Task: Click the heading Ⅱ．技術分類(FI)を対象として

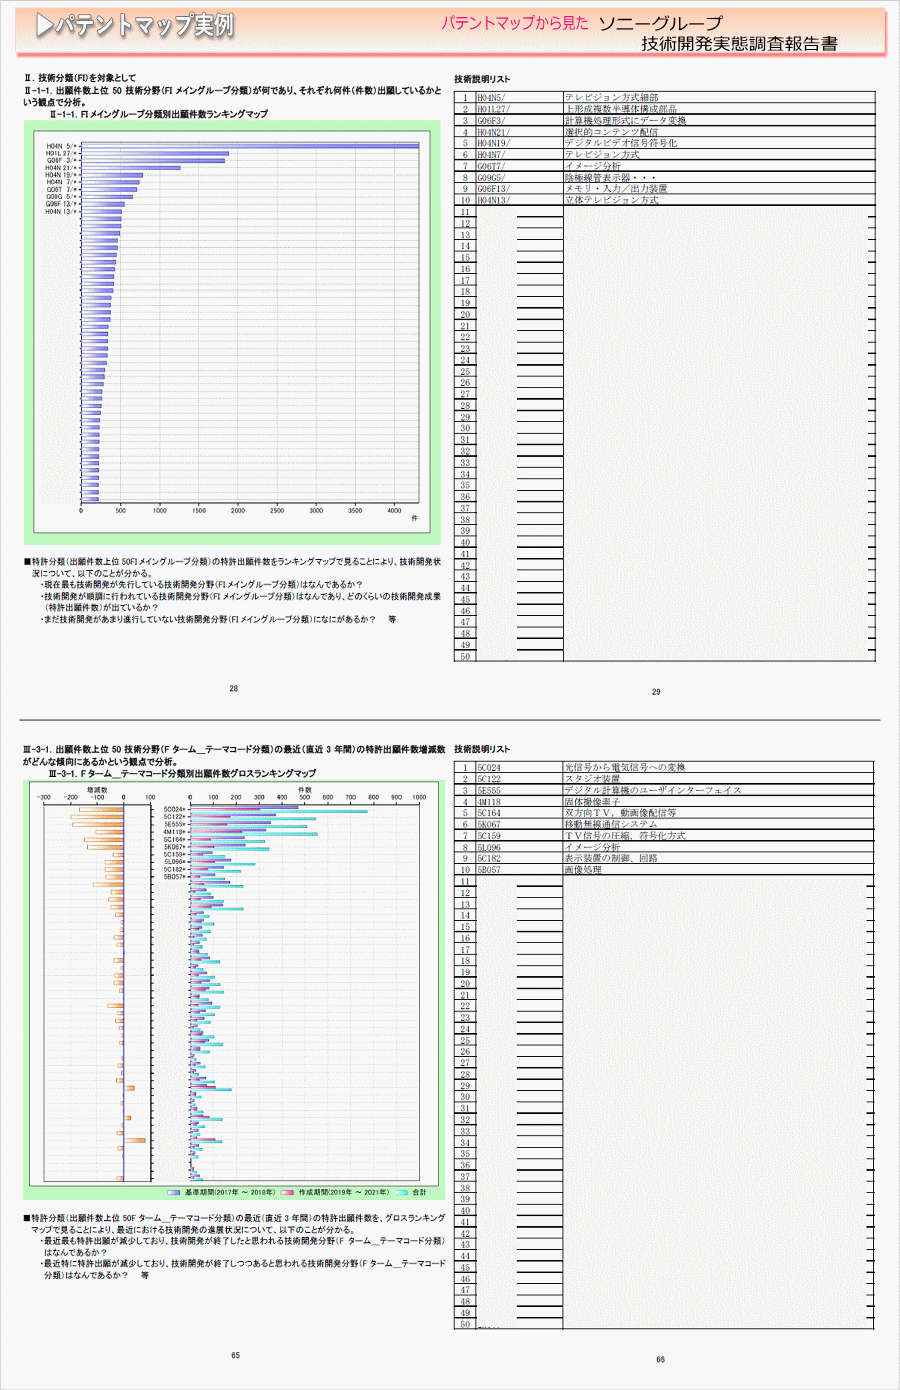Action: 80,78
